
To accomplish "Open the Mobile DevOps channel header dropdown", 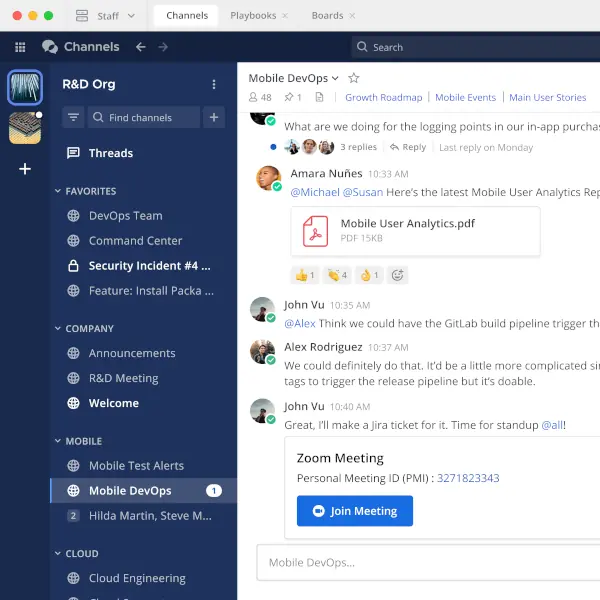I will [x=335, y=78].
